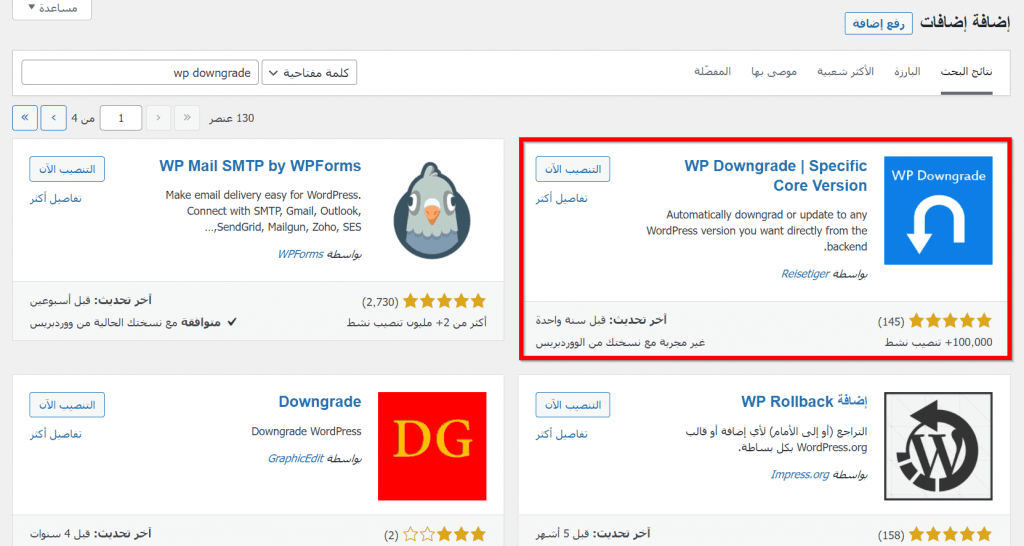Screen dimensions: 1024x546
Task: Install WP Downgrade plugin now
Action: pos(573,169)
